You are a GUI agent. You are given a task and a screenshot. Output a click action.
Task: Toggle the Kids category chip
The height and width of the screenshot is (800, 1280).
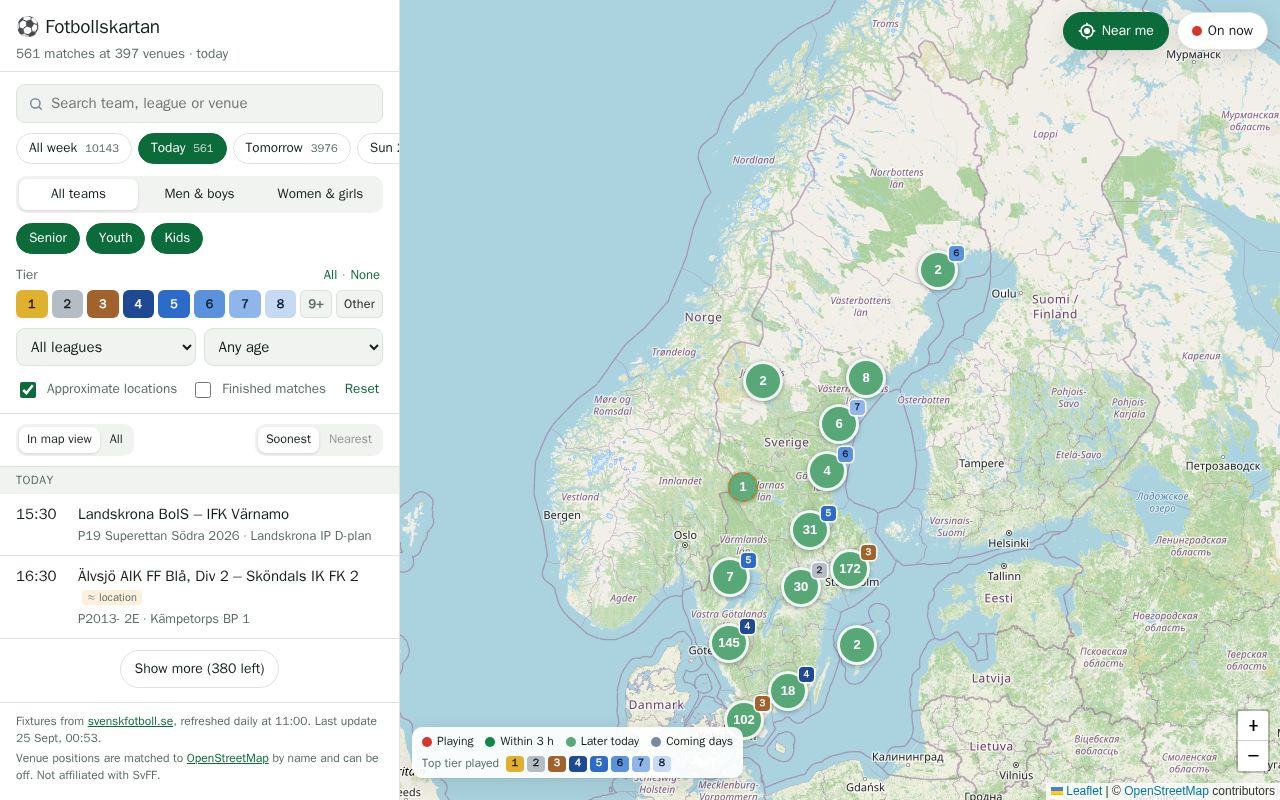tap(177, 238)
